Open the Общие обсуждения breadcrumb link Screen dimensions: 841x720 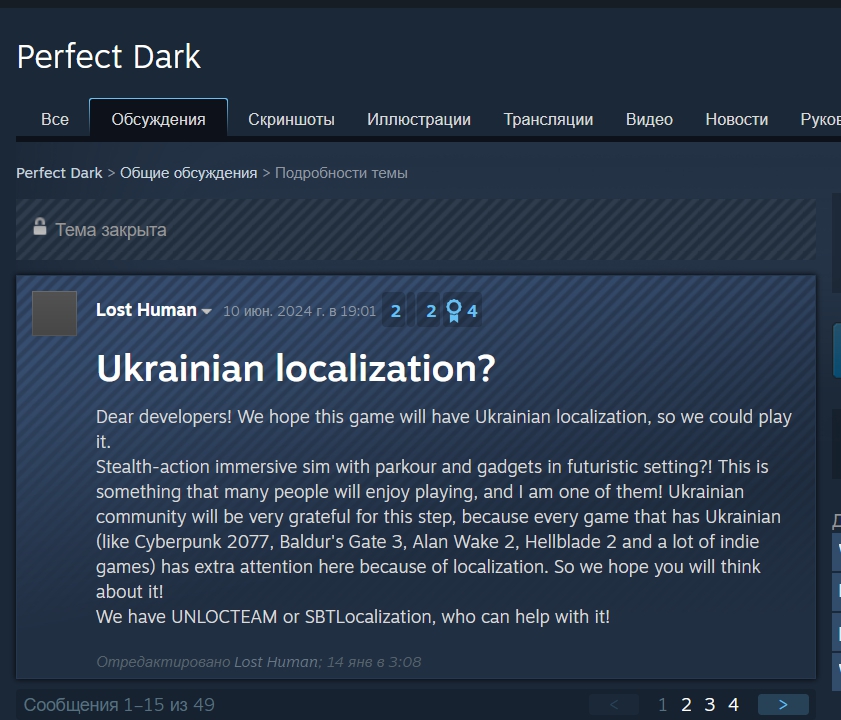pos(188,173)
